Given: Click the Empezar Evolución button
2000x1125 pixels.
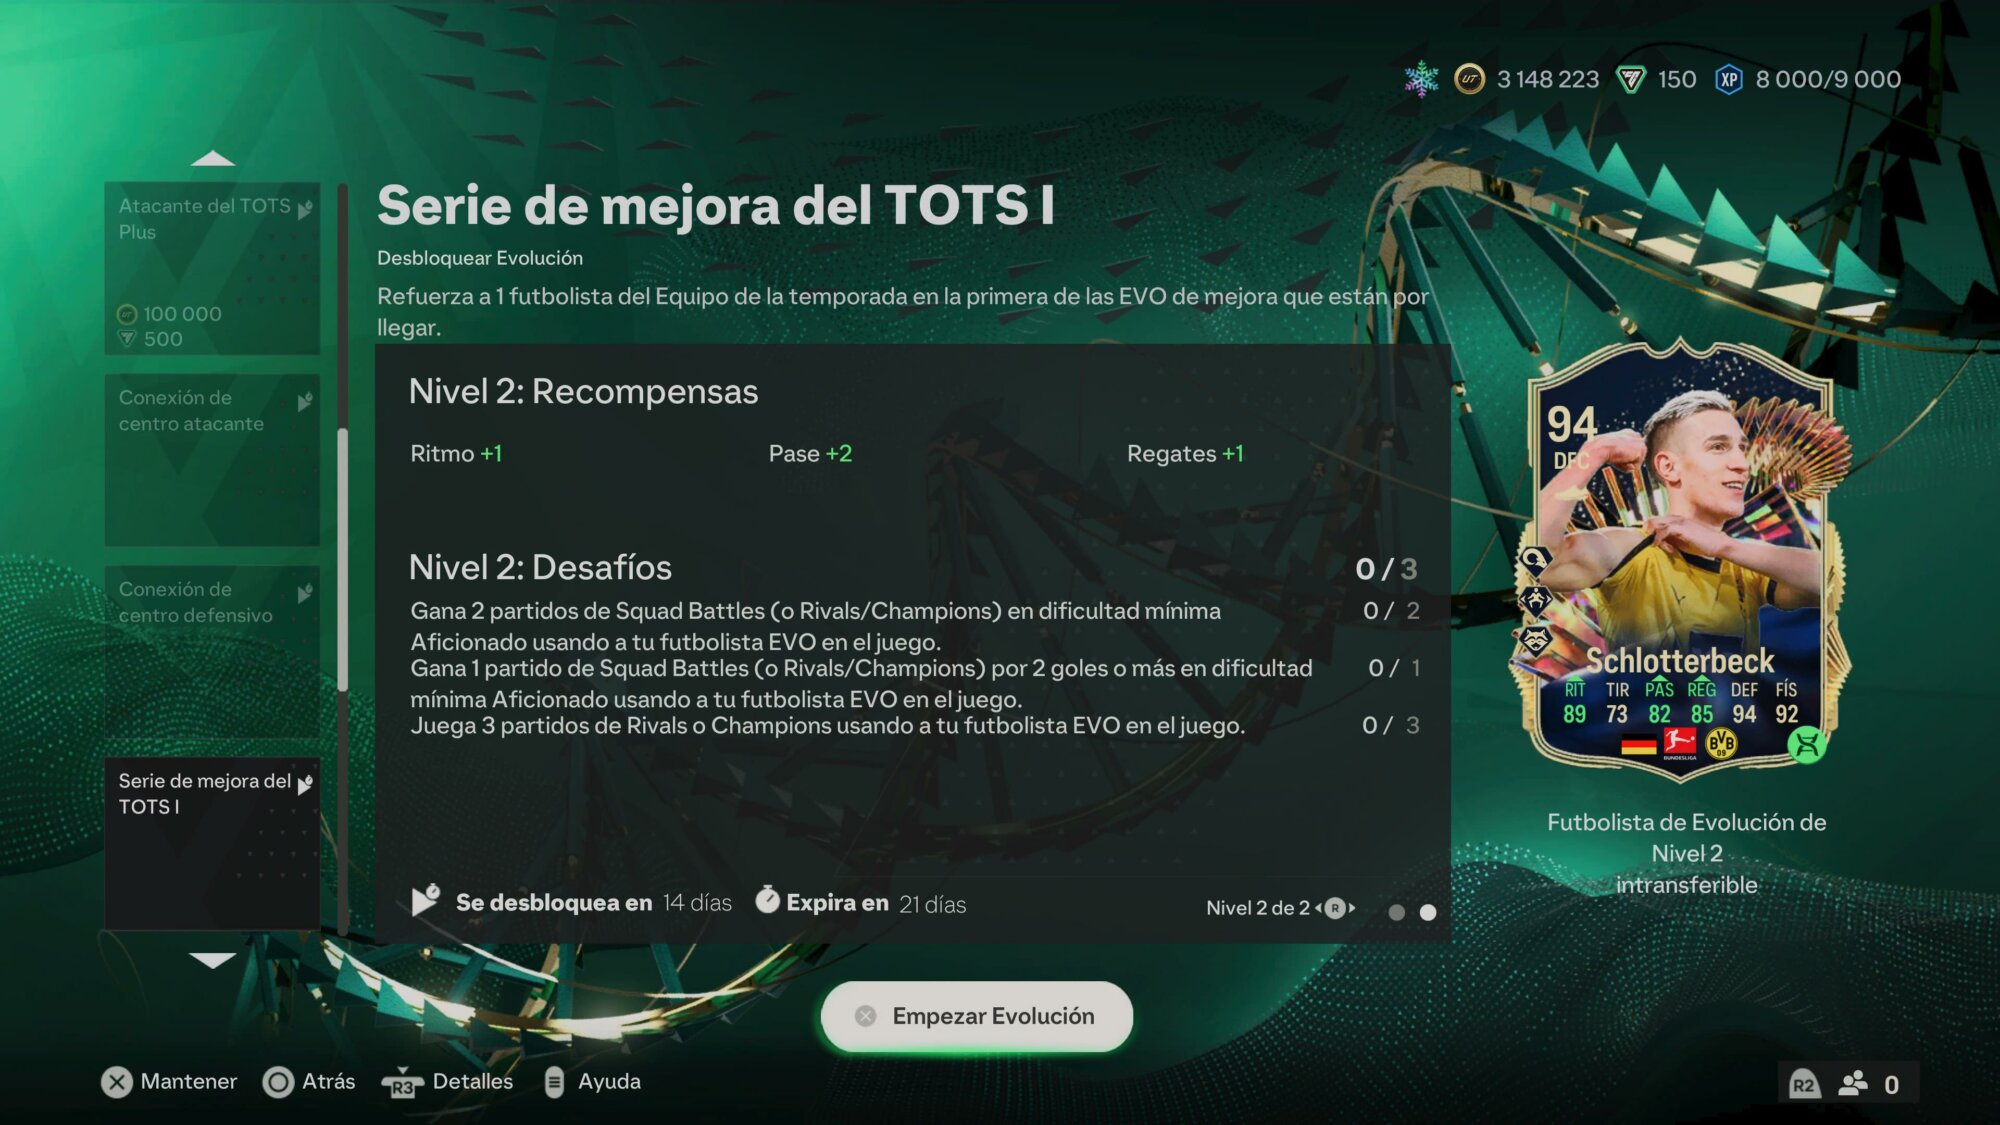Looking at the screenshot, I should pyautogui.click(x=977, y=1016).
